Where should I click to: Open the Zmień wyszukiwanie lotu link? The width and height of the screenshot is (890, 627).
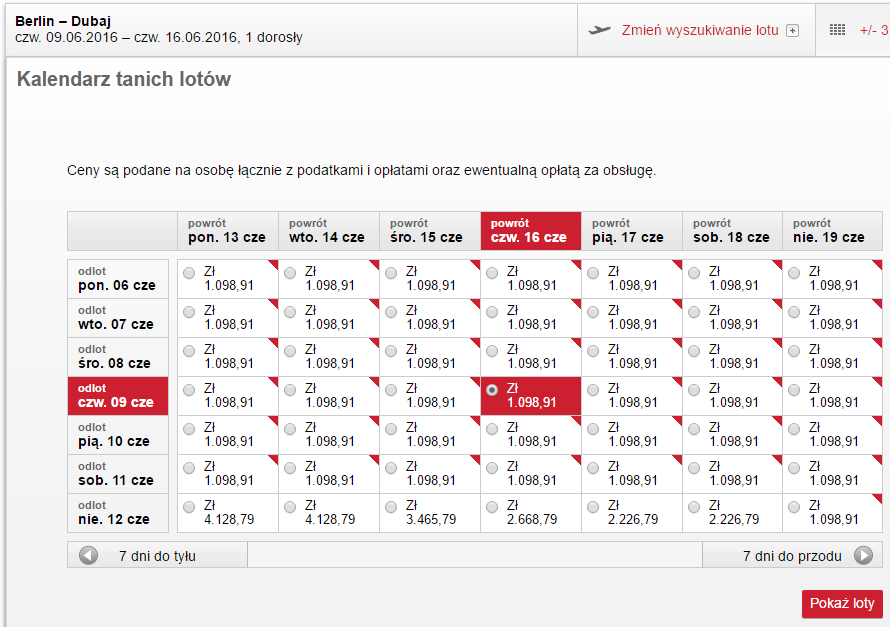pyautogui.click(x=700, y=31)
